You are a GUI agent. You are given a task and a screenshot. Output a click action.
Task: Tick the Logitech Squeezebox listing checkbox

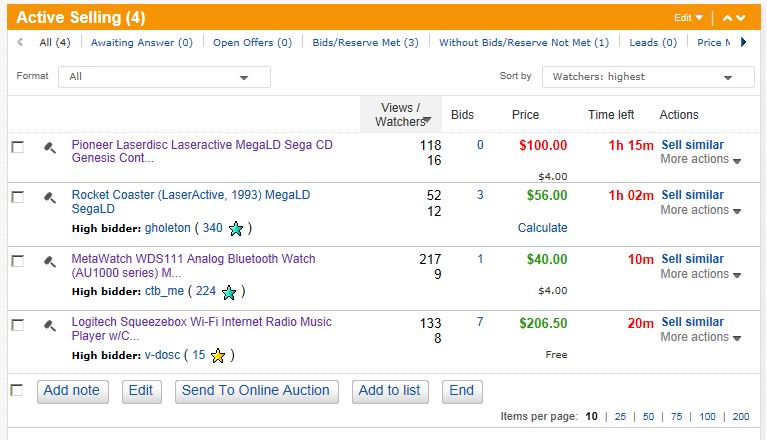(x=17, y=325)
